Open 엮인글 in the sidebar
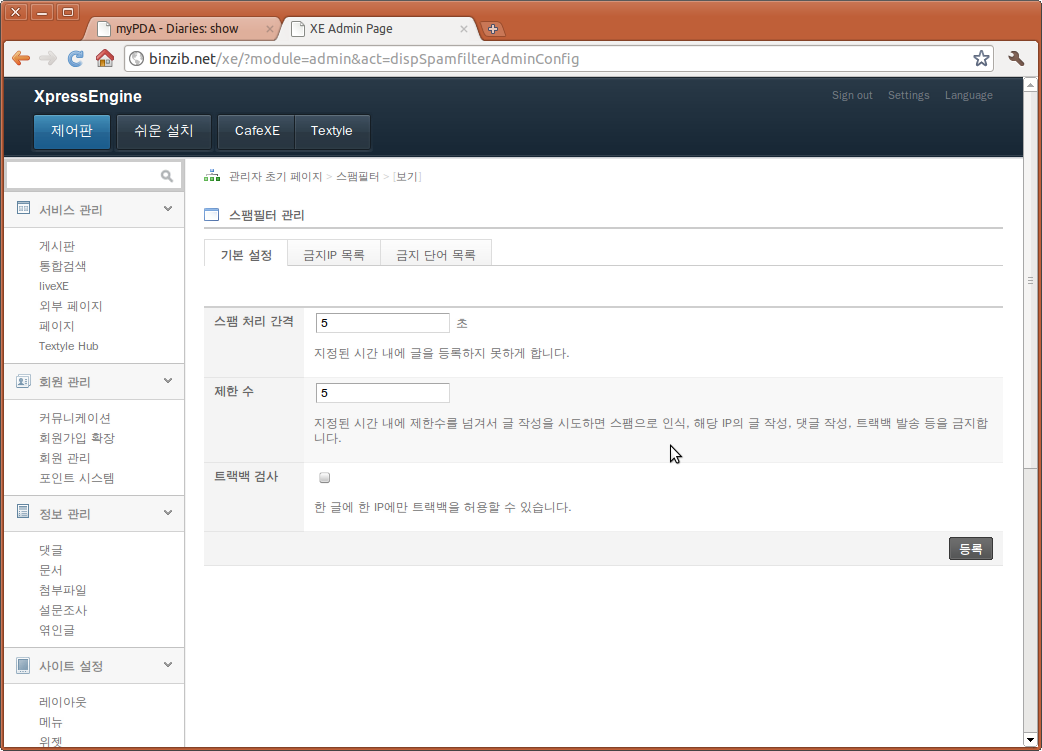Screen dimensions: 1042x751 (56, 630)
